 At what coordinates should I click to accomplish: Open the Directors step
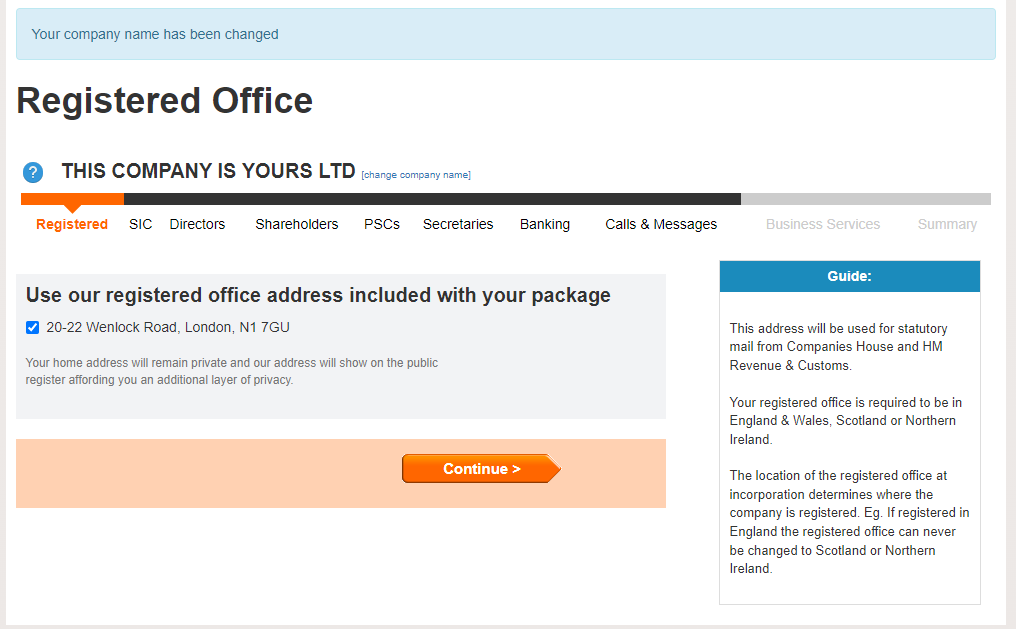[197, 224]
